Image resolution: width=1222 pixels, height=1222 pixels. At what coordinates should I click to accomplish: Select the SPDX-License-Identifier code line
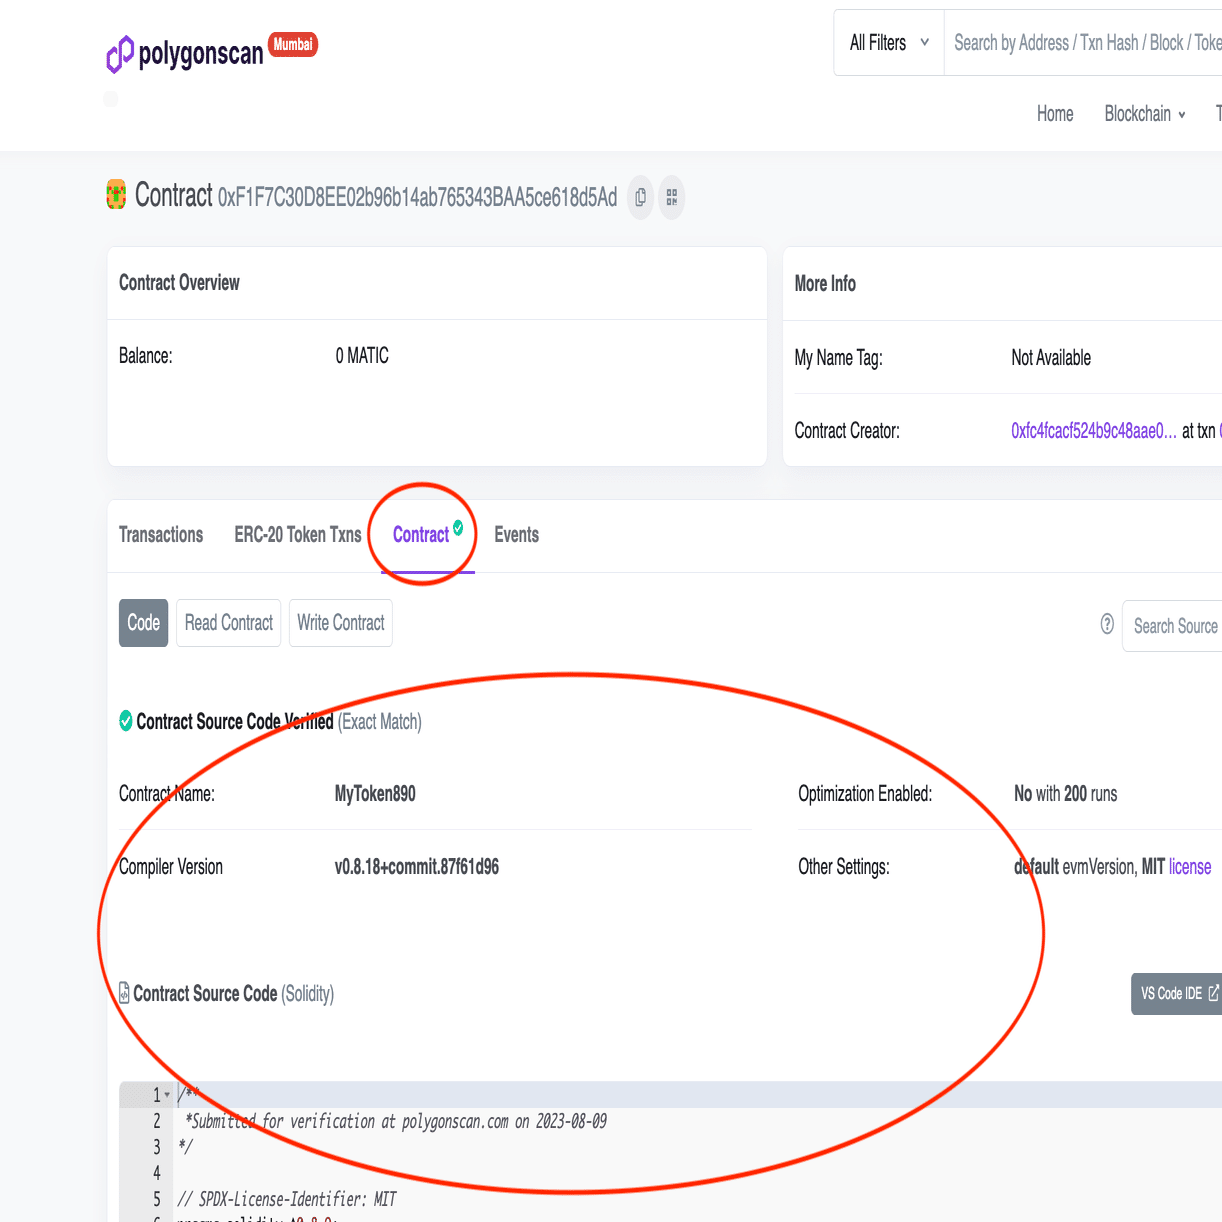click(287, 1199)
